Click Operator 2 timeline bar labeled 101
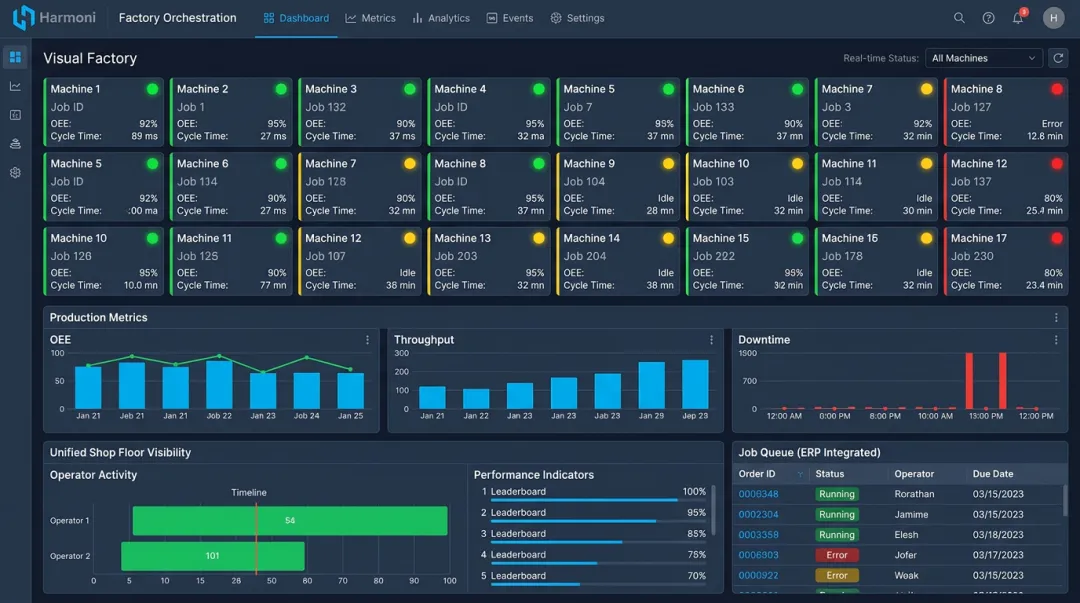Image resolution: width=1080 pixels, height=603 pixels. (x=213, y=555)
